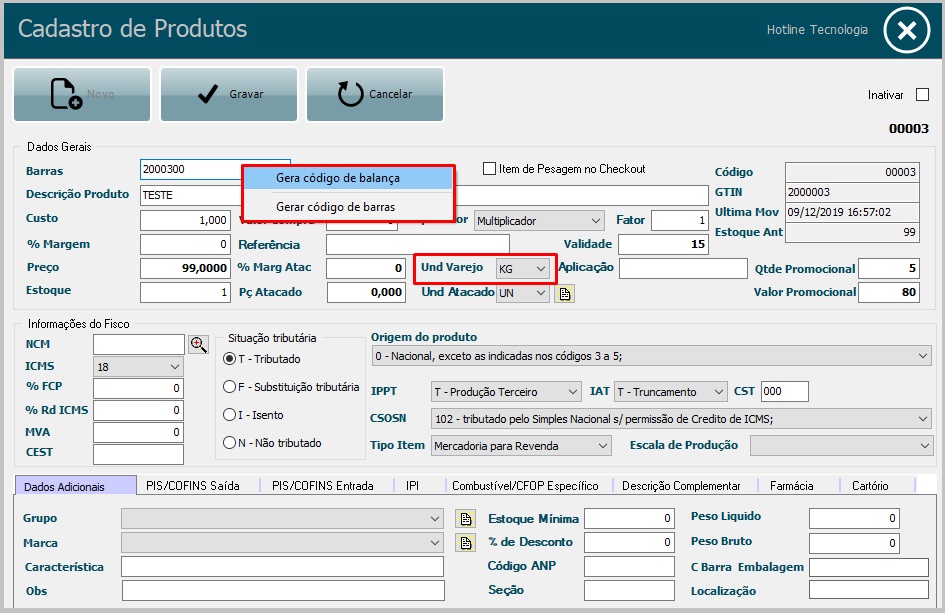945x613 pixels.
Task: Save the product with Gravar
Action: pyautogui.click(x=229, y=94)
